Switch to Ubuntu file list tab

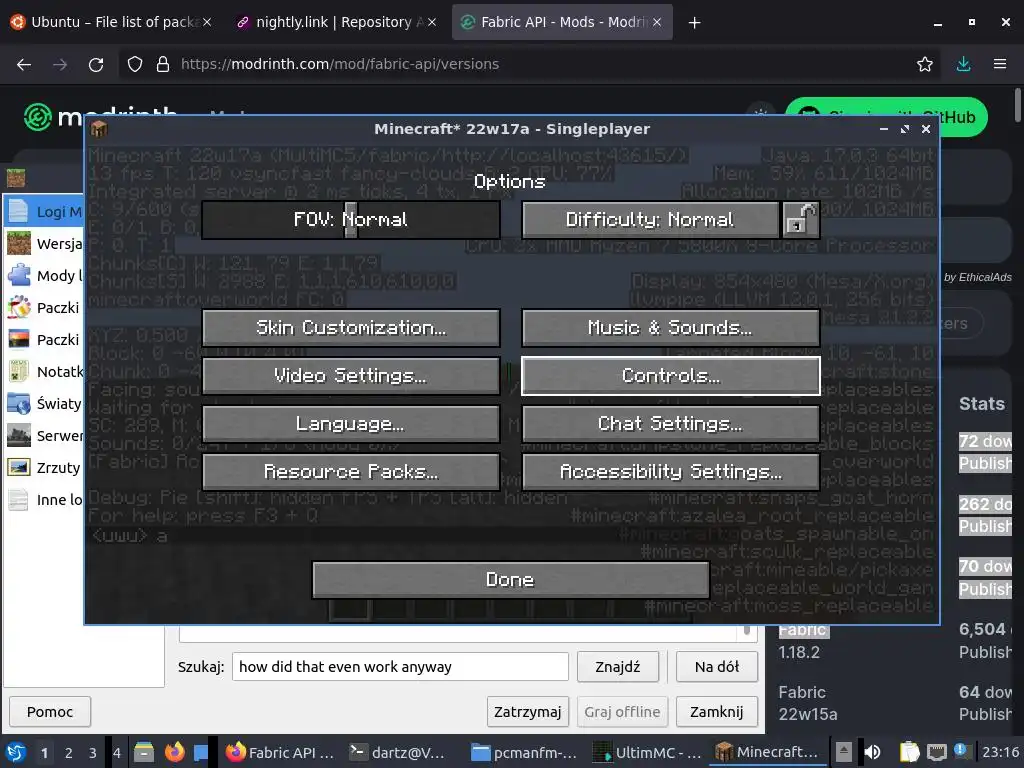point(111,22)
